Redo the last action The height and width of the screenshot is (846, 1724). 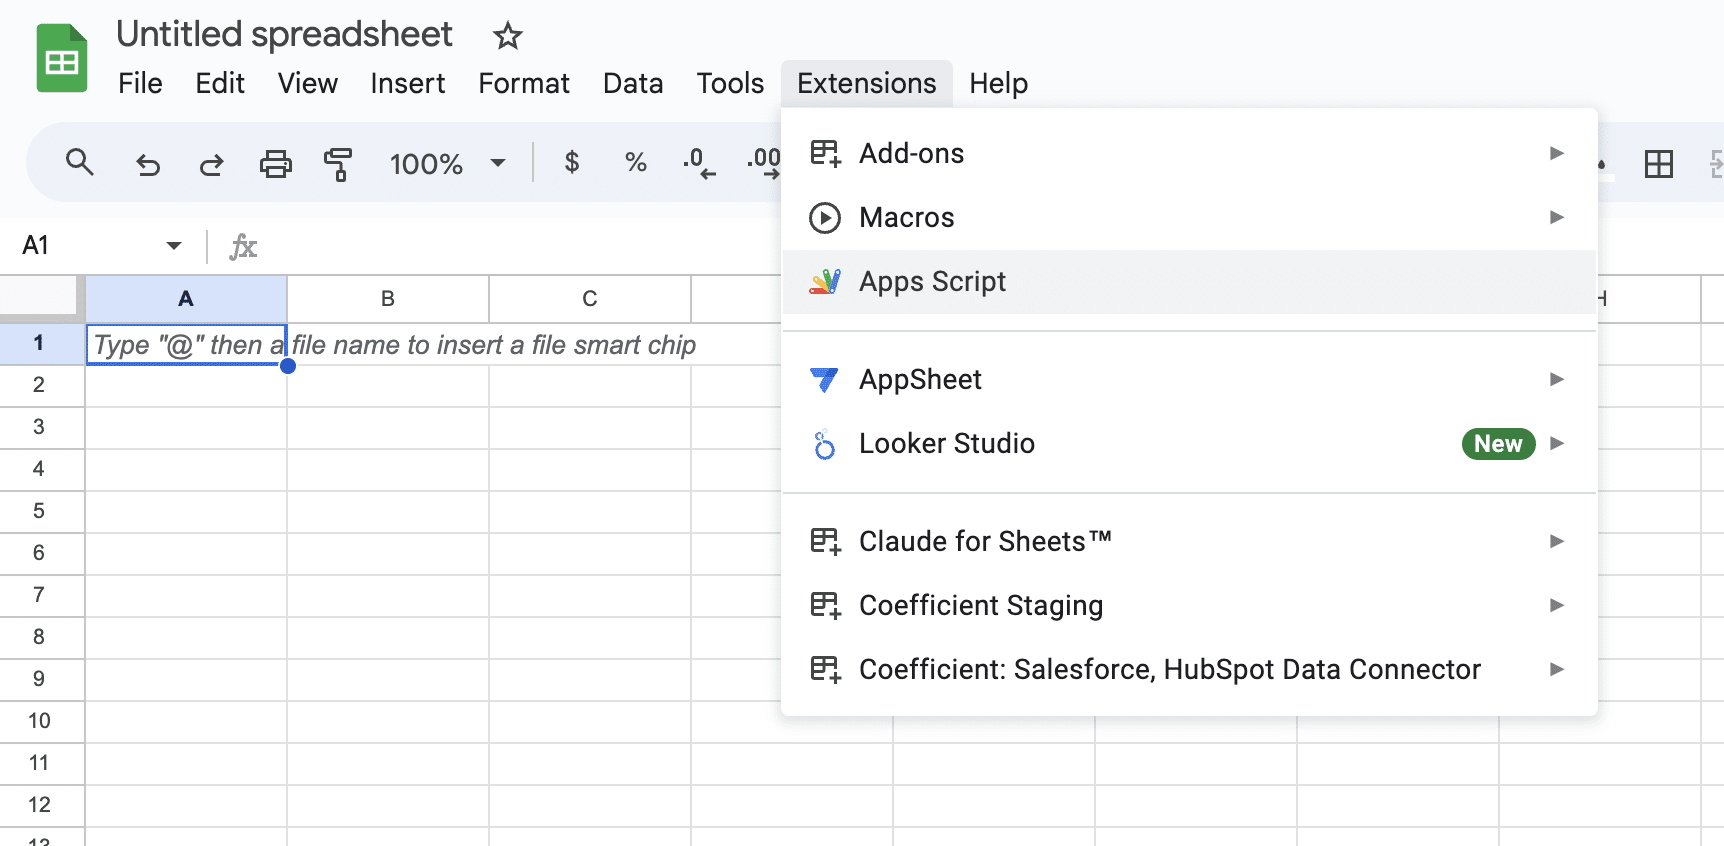click(211, 163)
